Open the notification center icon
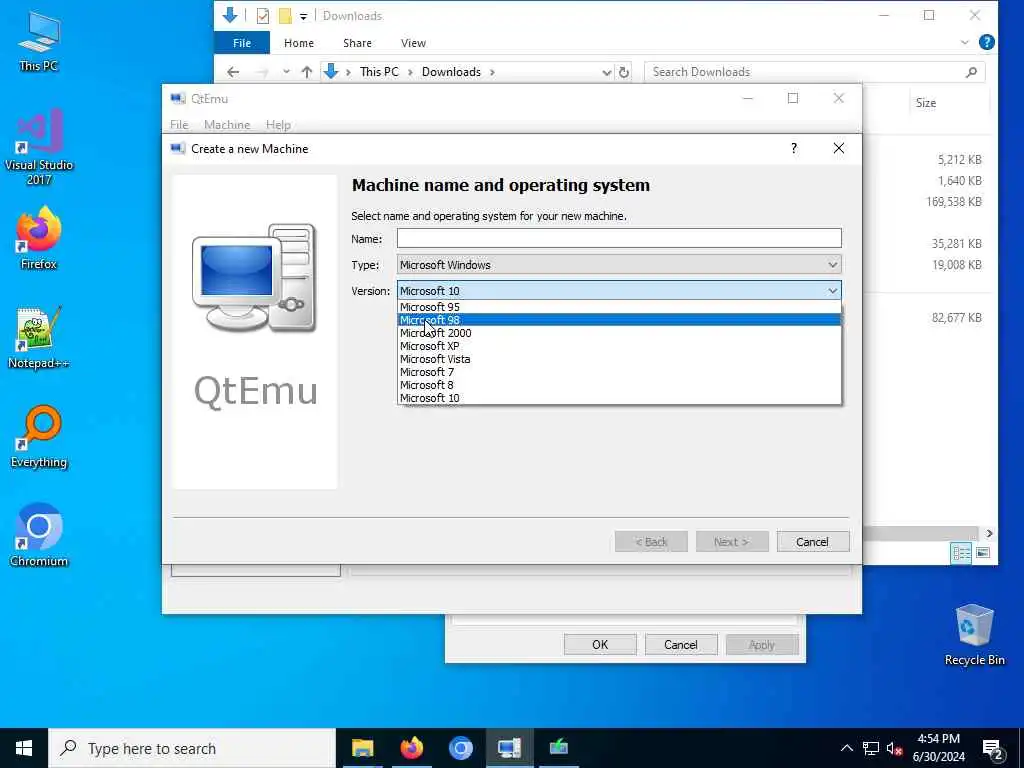This screenshot has width=1024, height=768. coord(993,749)
